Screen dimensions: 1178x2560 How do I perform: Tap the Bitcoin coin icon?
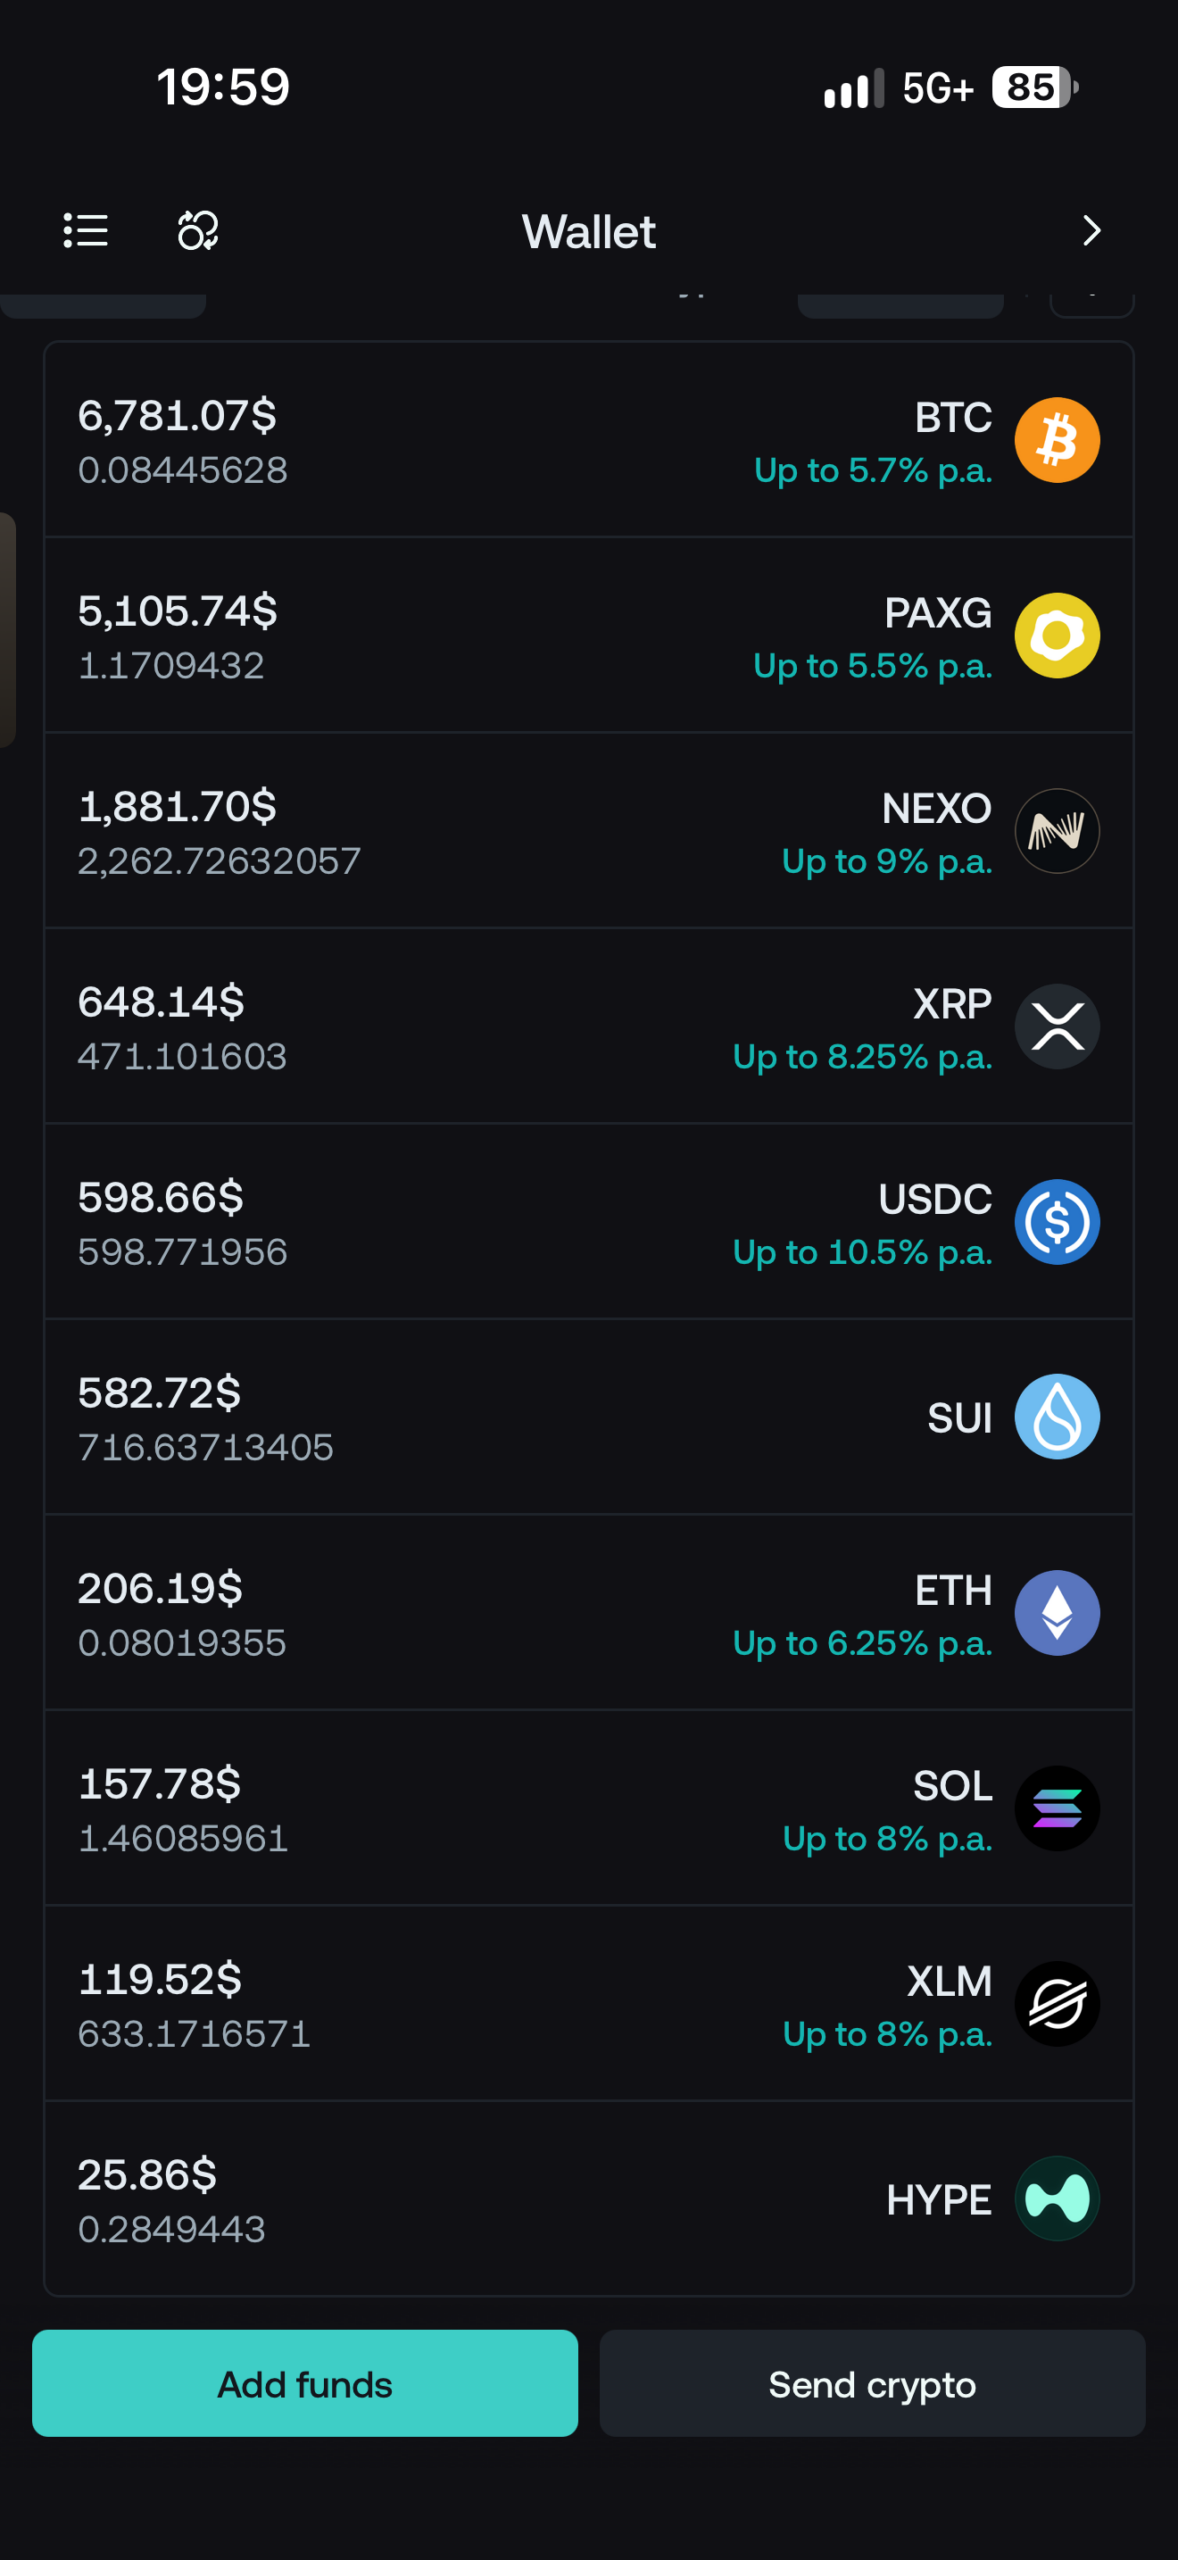(x=1057, y=440)
